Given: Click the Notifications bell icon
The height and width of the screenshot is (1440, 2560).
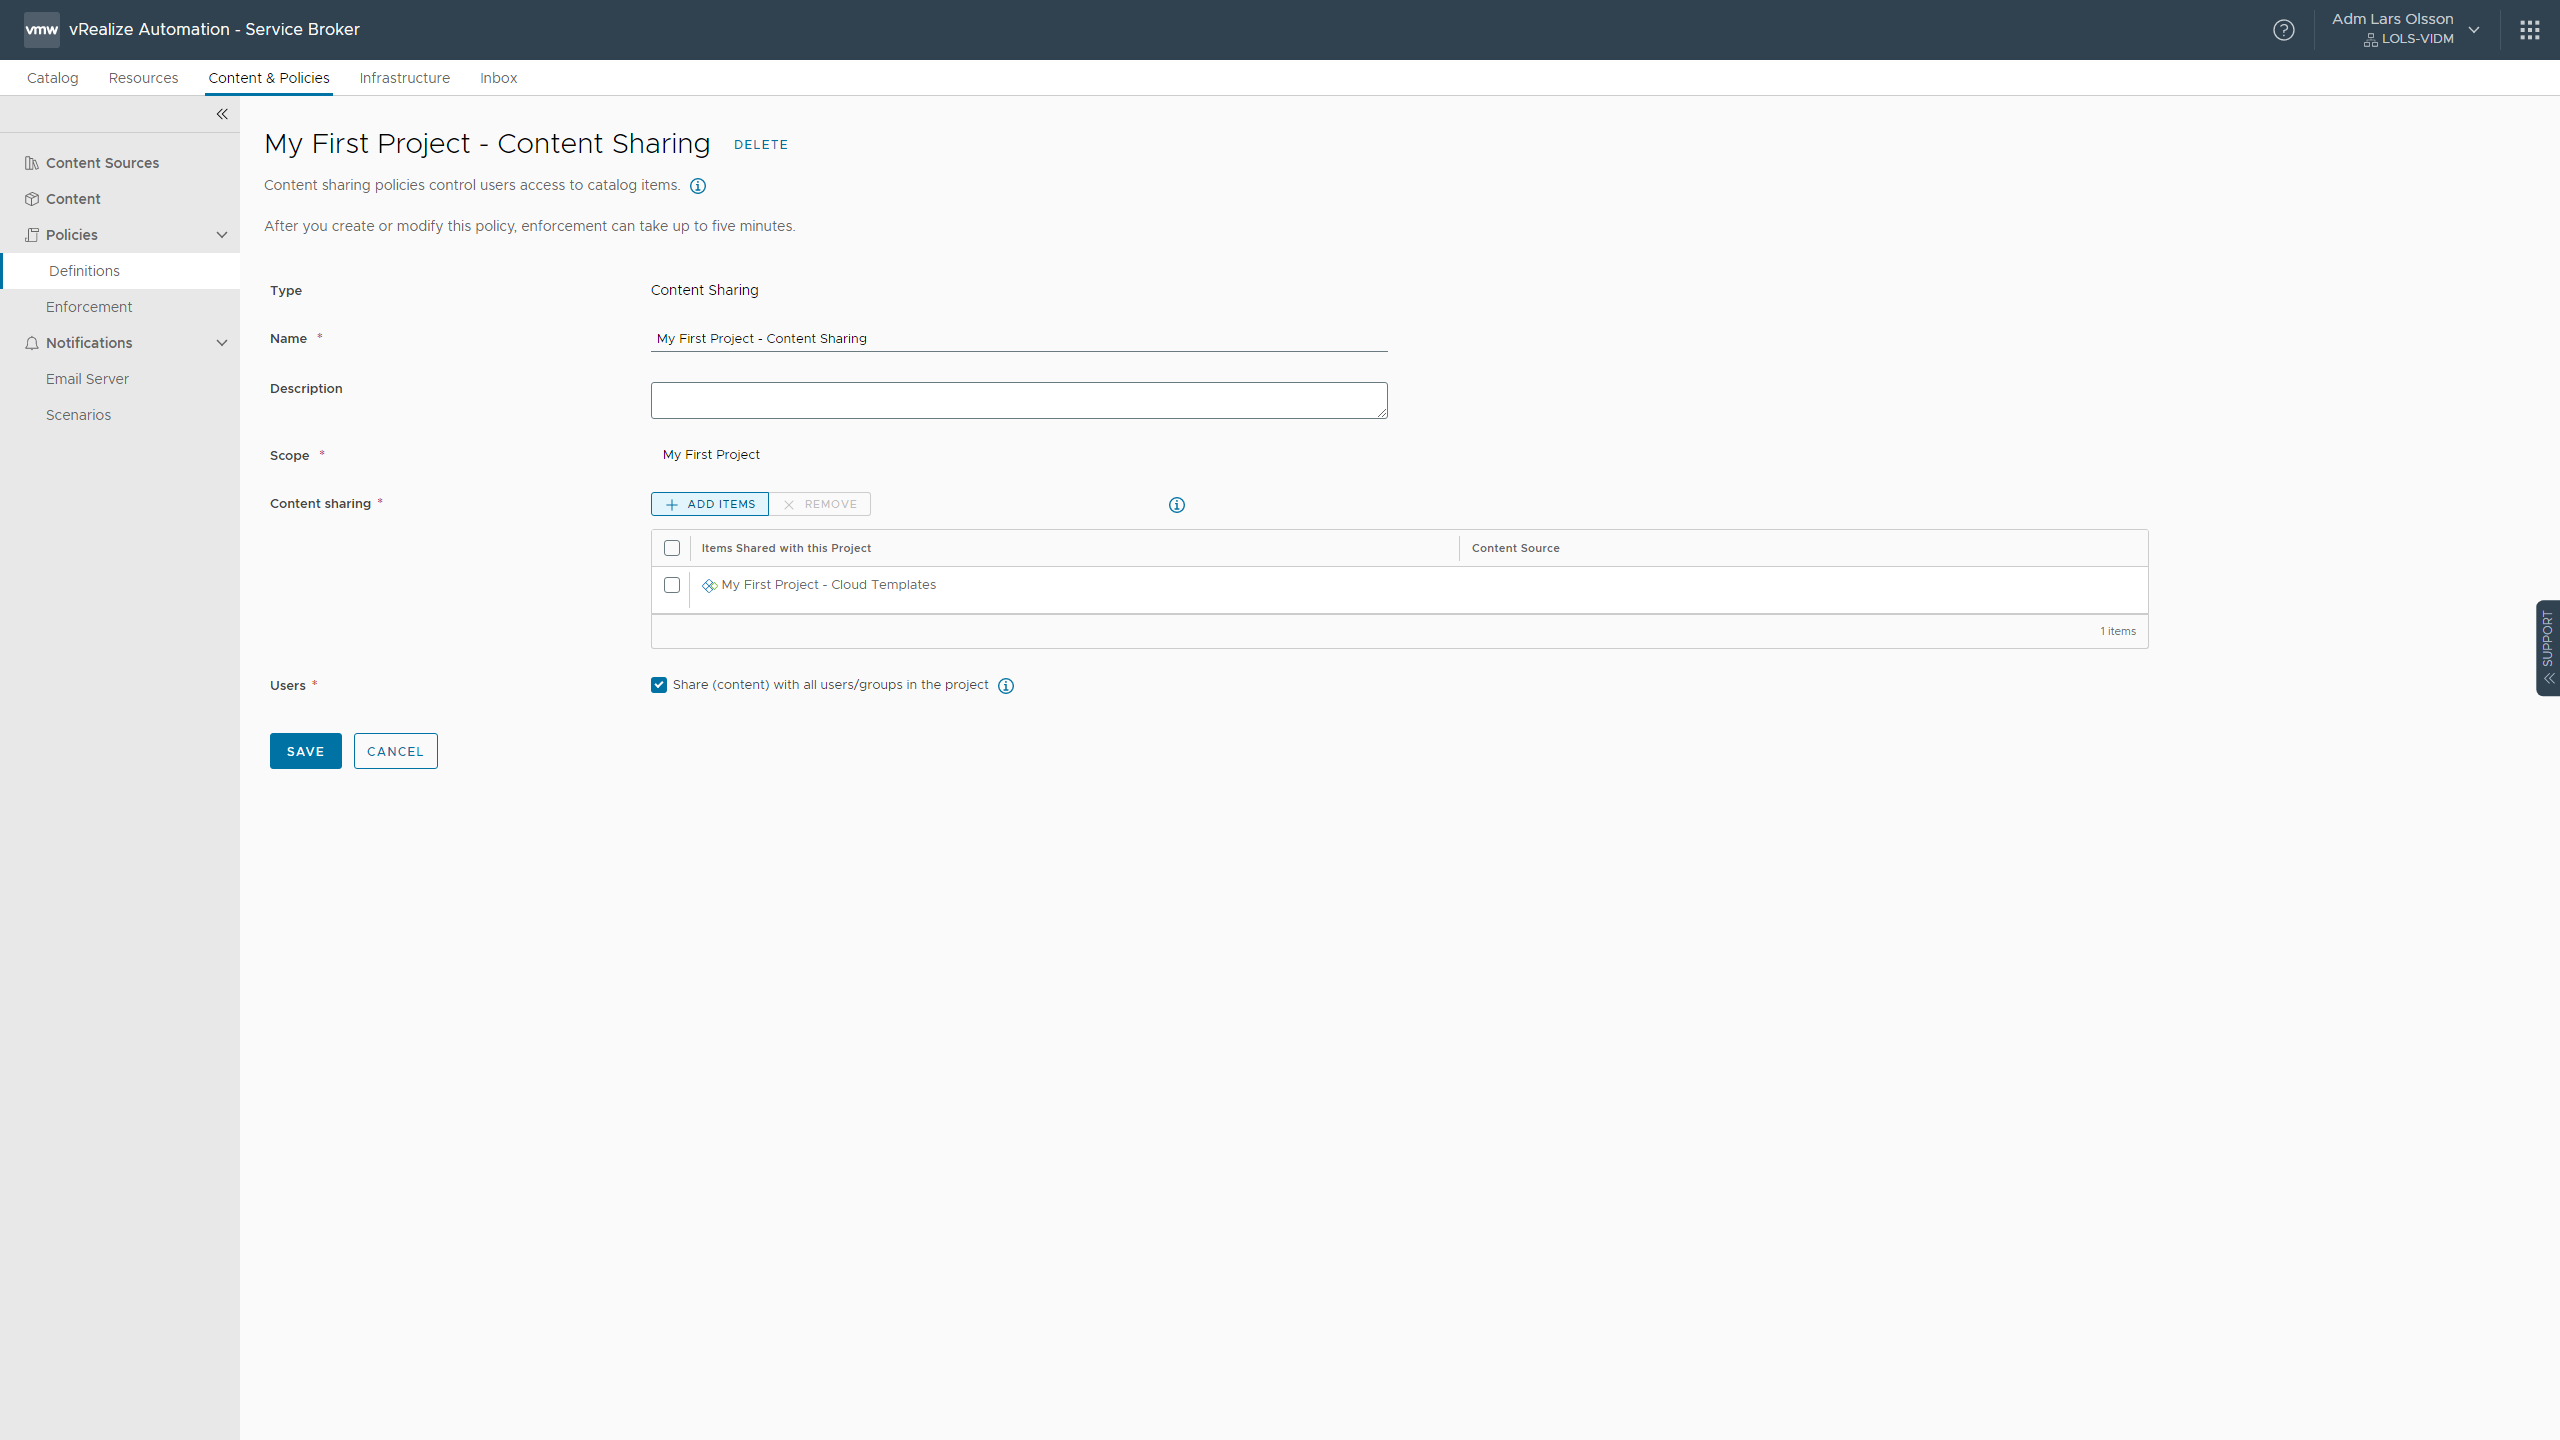Looking at the screenshot, I should [x=32, y=343].
